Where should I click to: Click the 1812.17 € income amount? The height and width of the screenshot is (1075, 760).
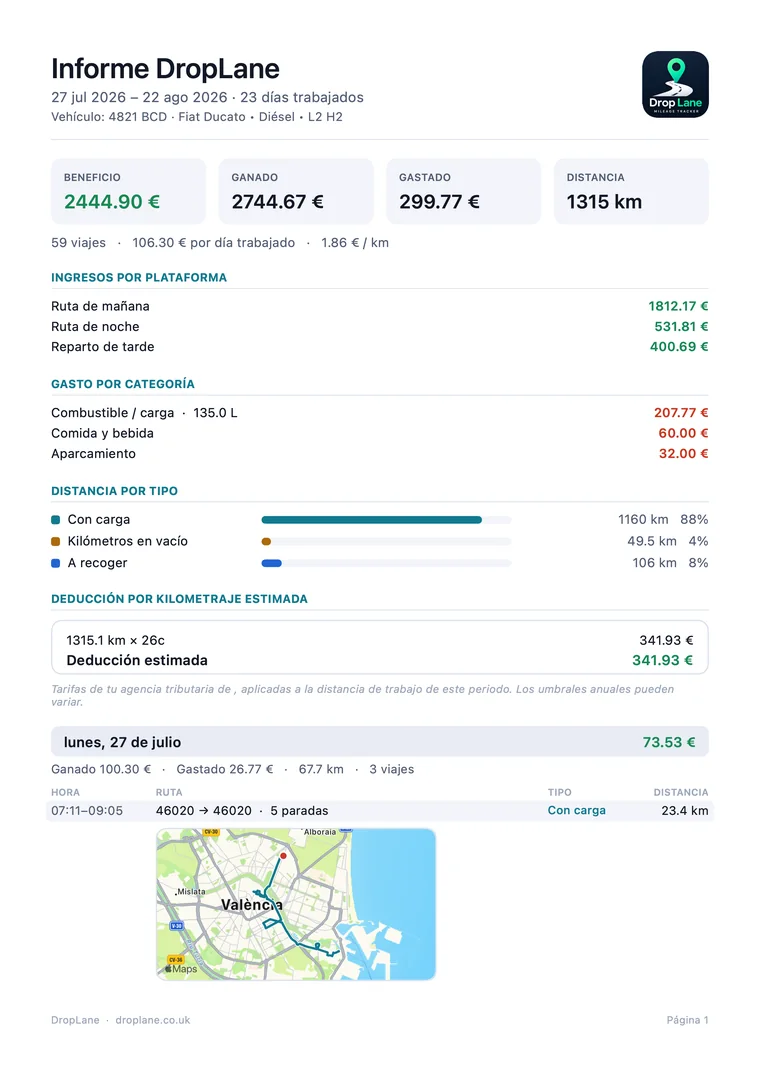point(678,306)
